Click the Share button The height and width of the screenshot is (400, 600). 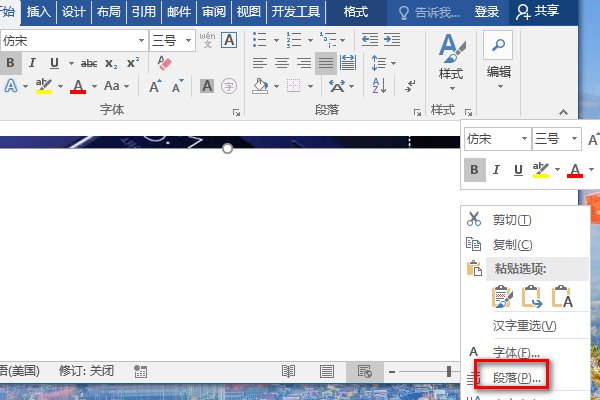[538, 11]
